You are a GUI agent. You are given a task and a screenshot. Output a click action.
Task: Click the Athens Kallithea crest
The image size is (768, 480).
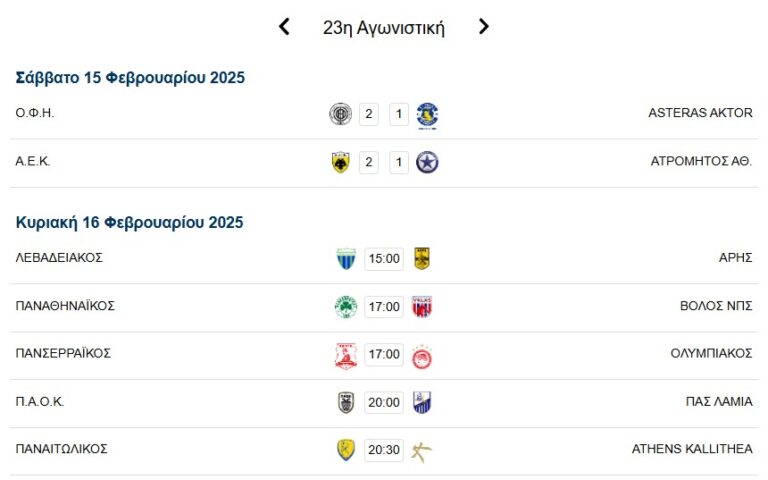point(422,451)
